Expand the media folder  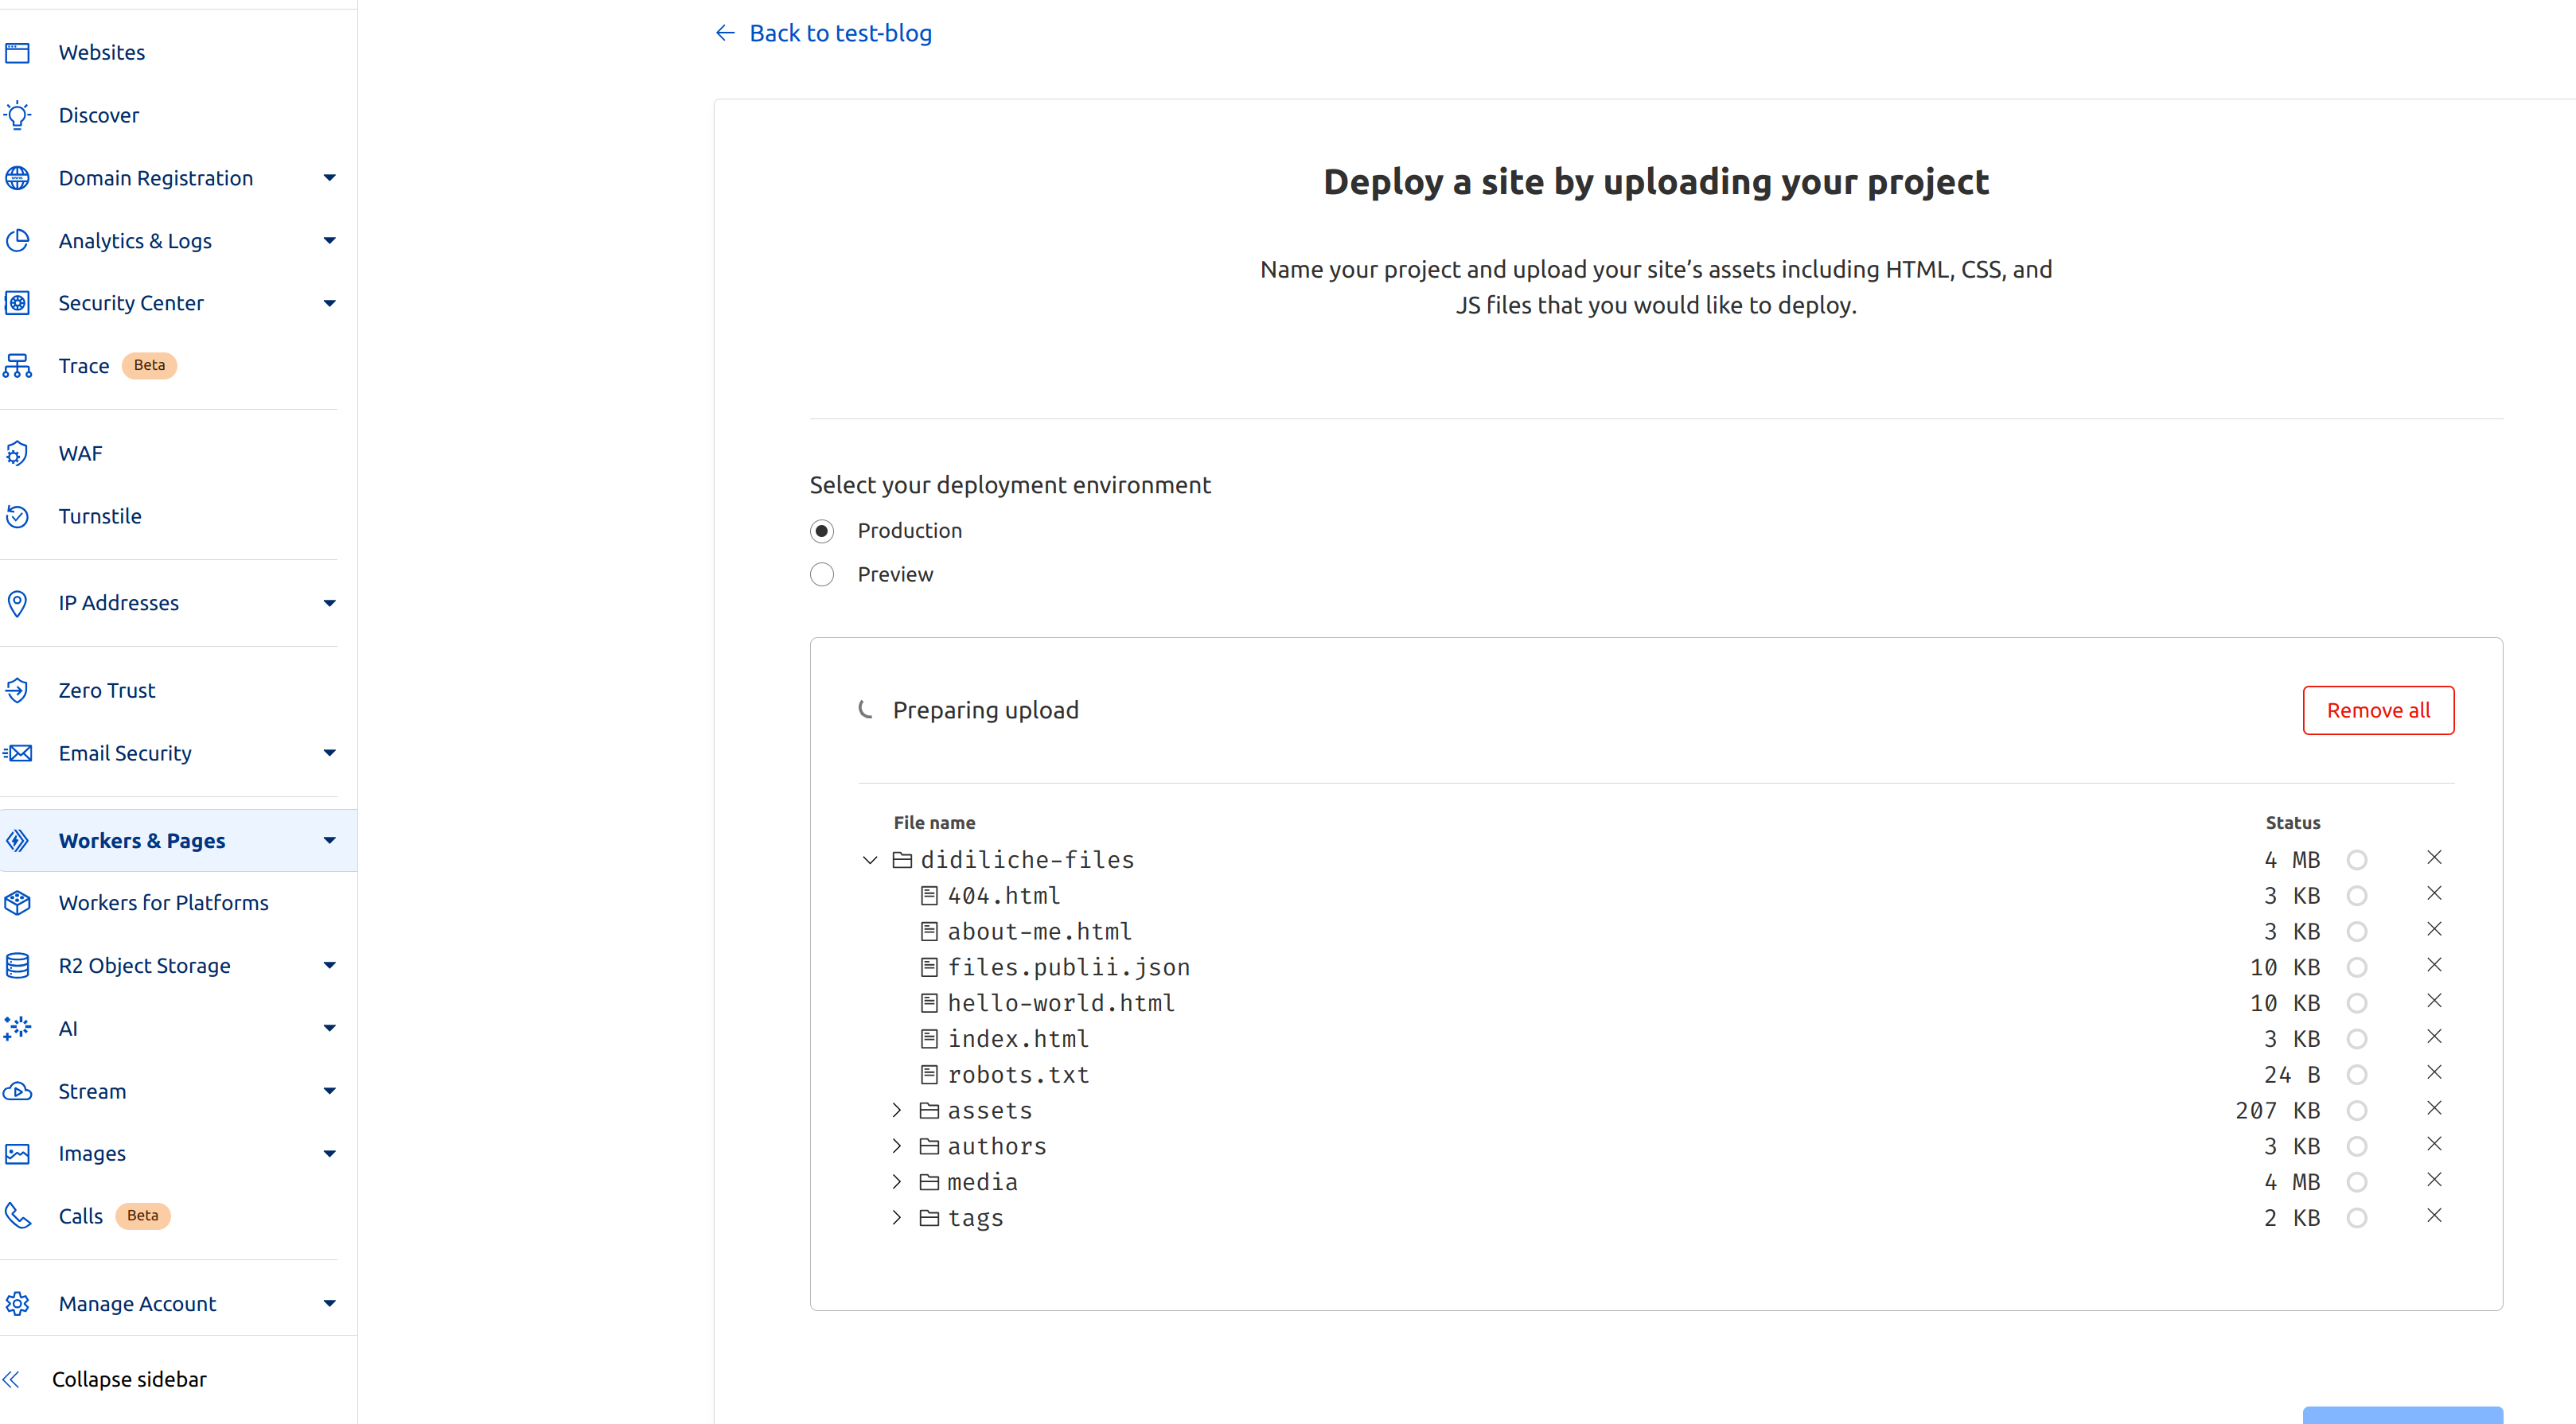[x=897, y=1182]
